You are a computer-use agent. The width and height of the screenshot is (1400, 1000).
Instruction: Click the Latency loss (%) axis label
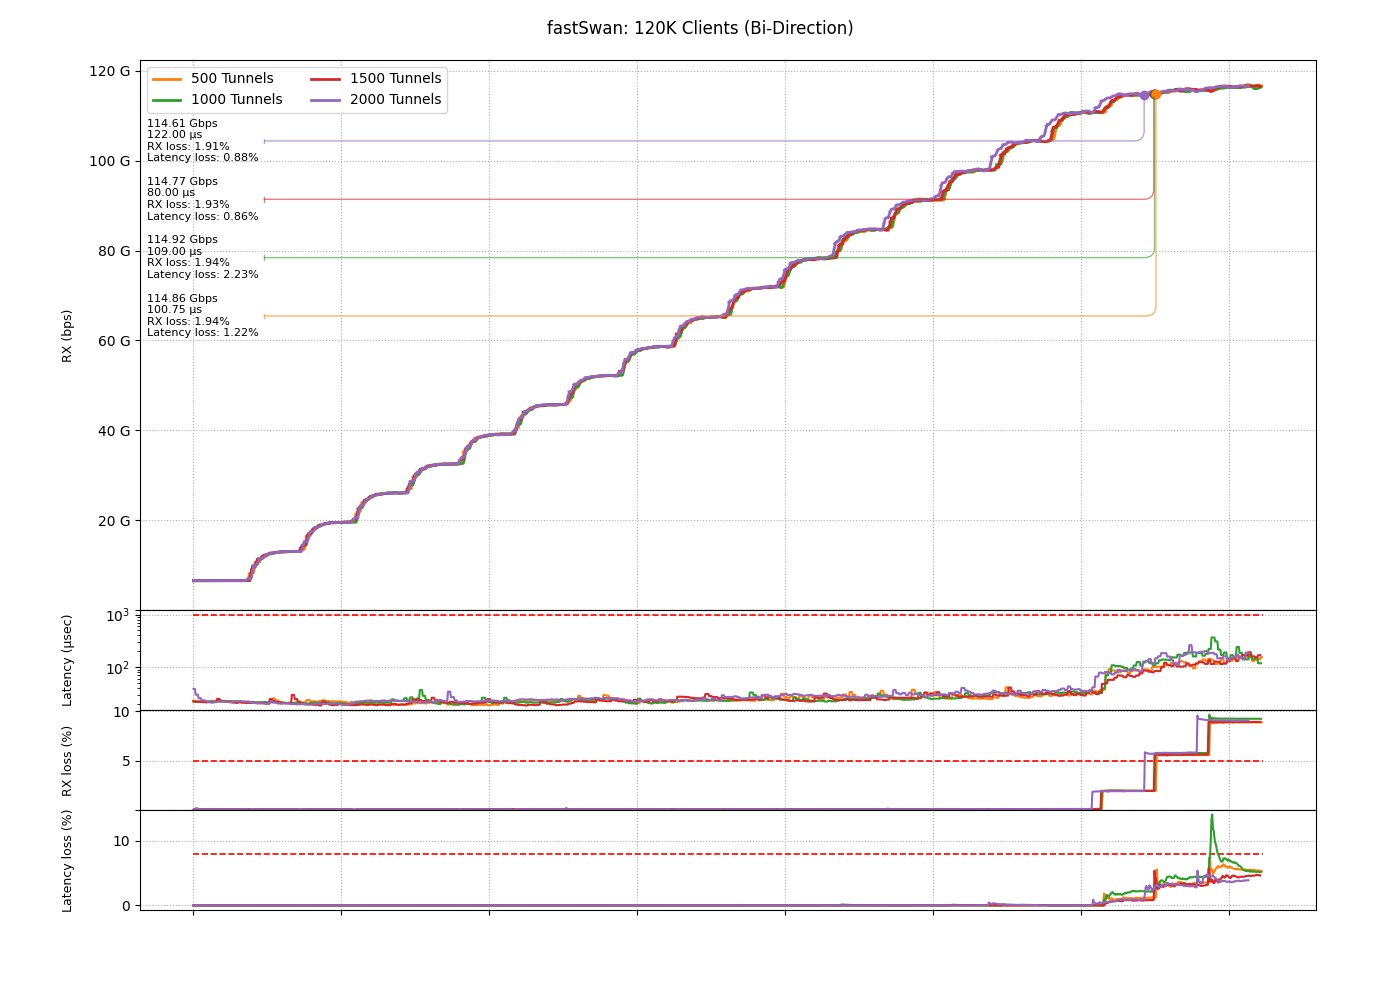click(x=67, y=860)
